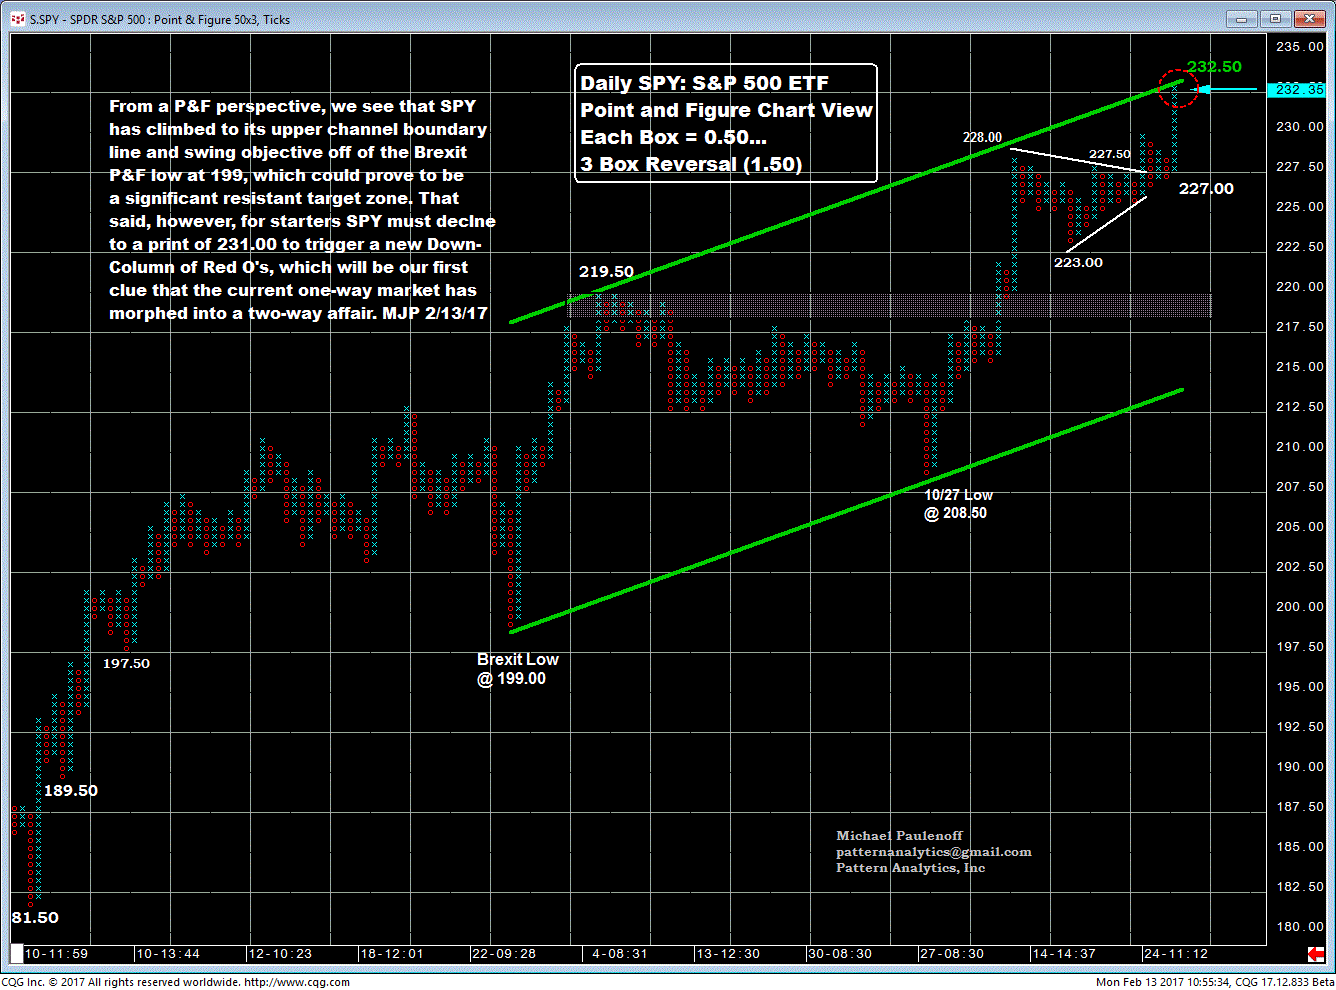Screen dimensions: 1336x990
Task: Close the S.SPY chart window
Action: click(x=1308, y=19)
